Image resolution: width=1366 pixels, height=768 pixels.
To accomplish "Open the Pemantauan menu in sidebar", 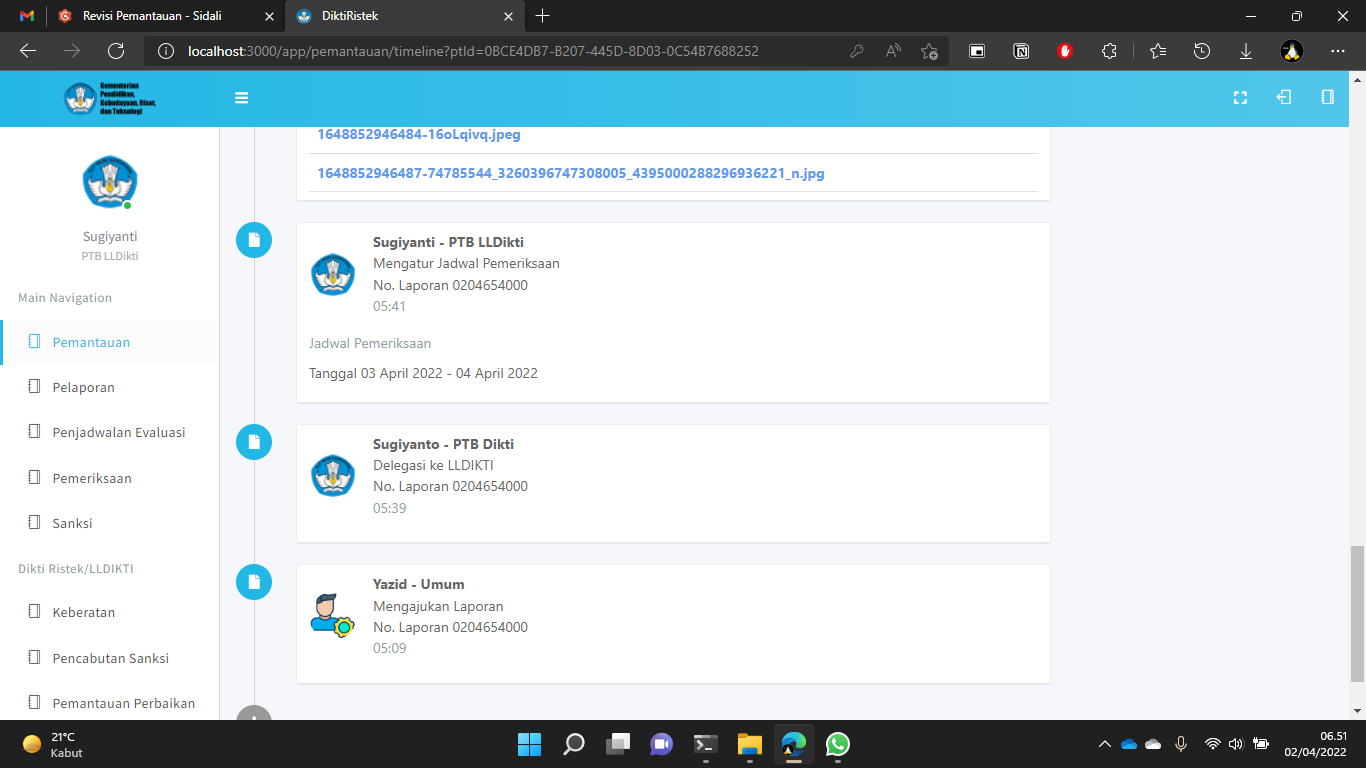I will pyautogui.click(x=91, y=342).
